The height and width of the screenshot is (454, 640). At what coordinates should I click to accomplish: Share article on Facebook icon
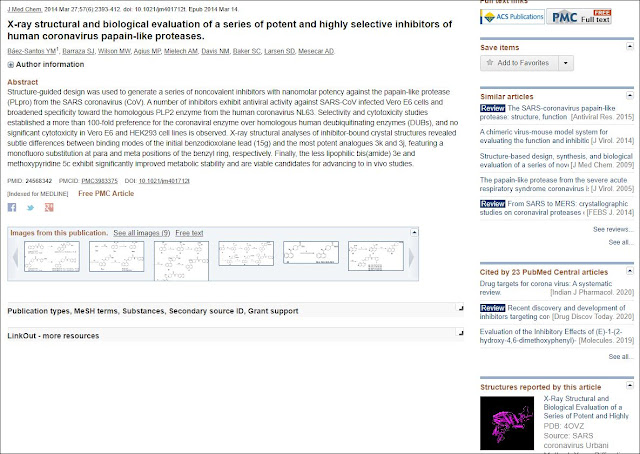tap(12, 207)
